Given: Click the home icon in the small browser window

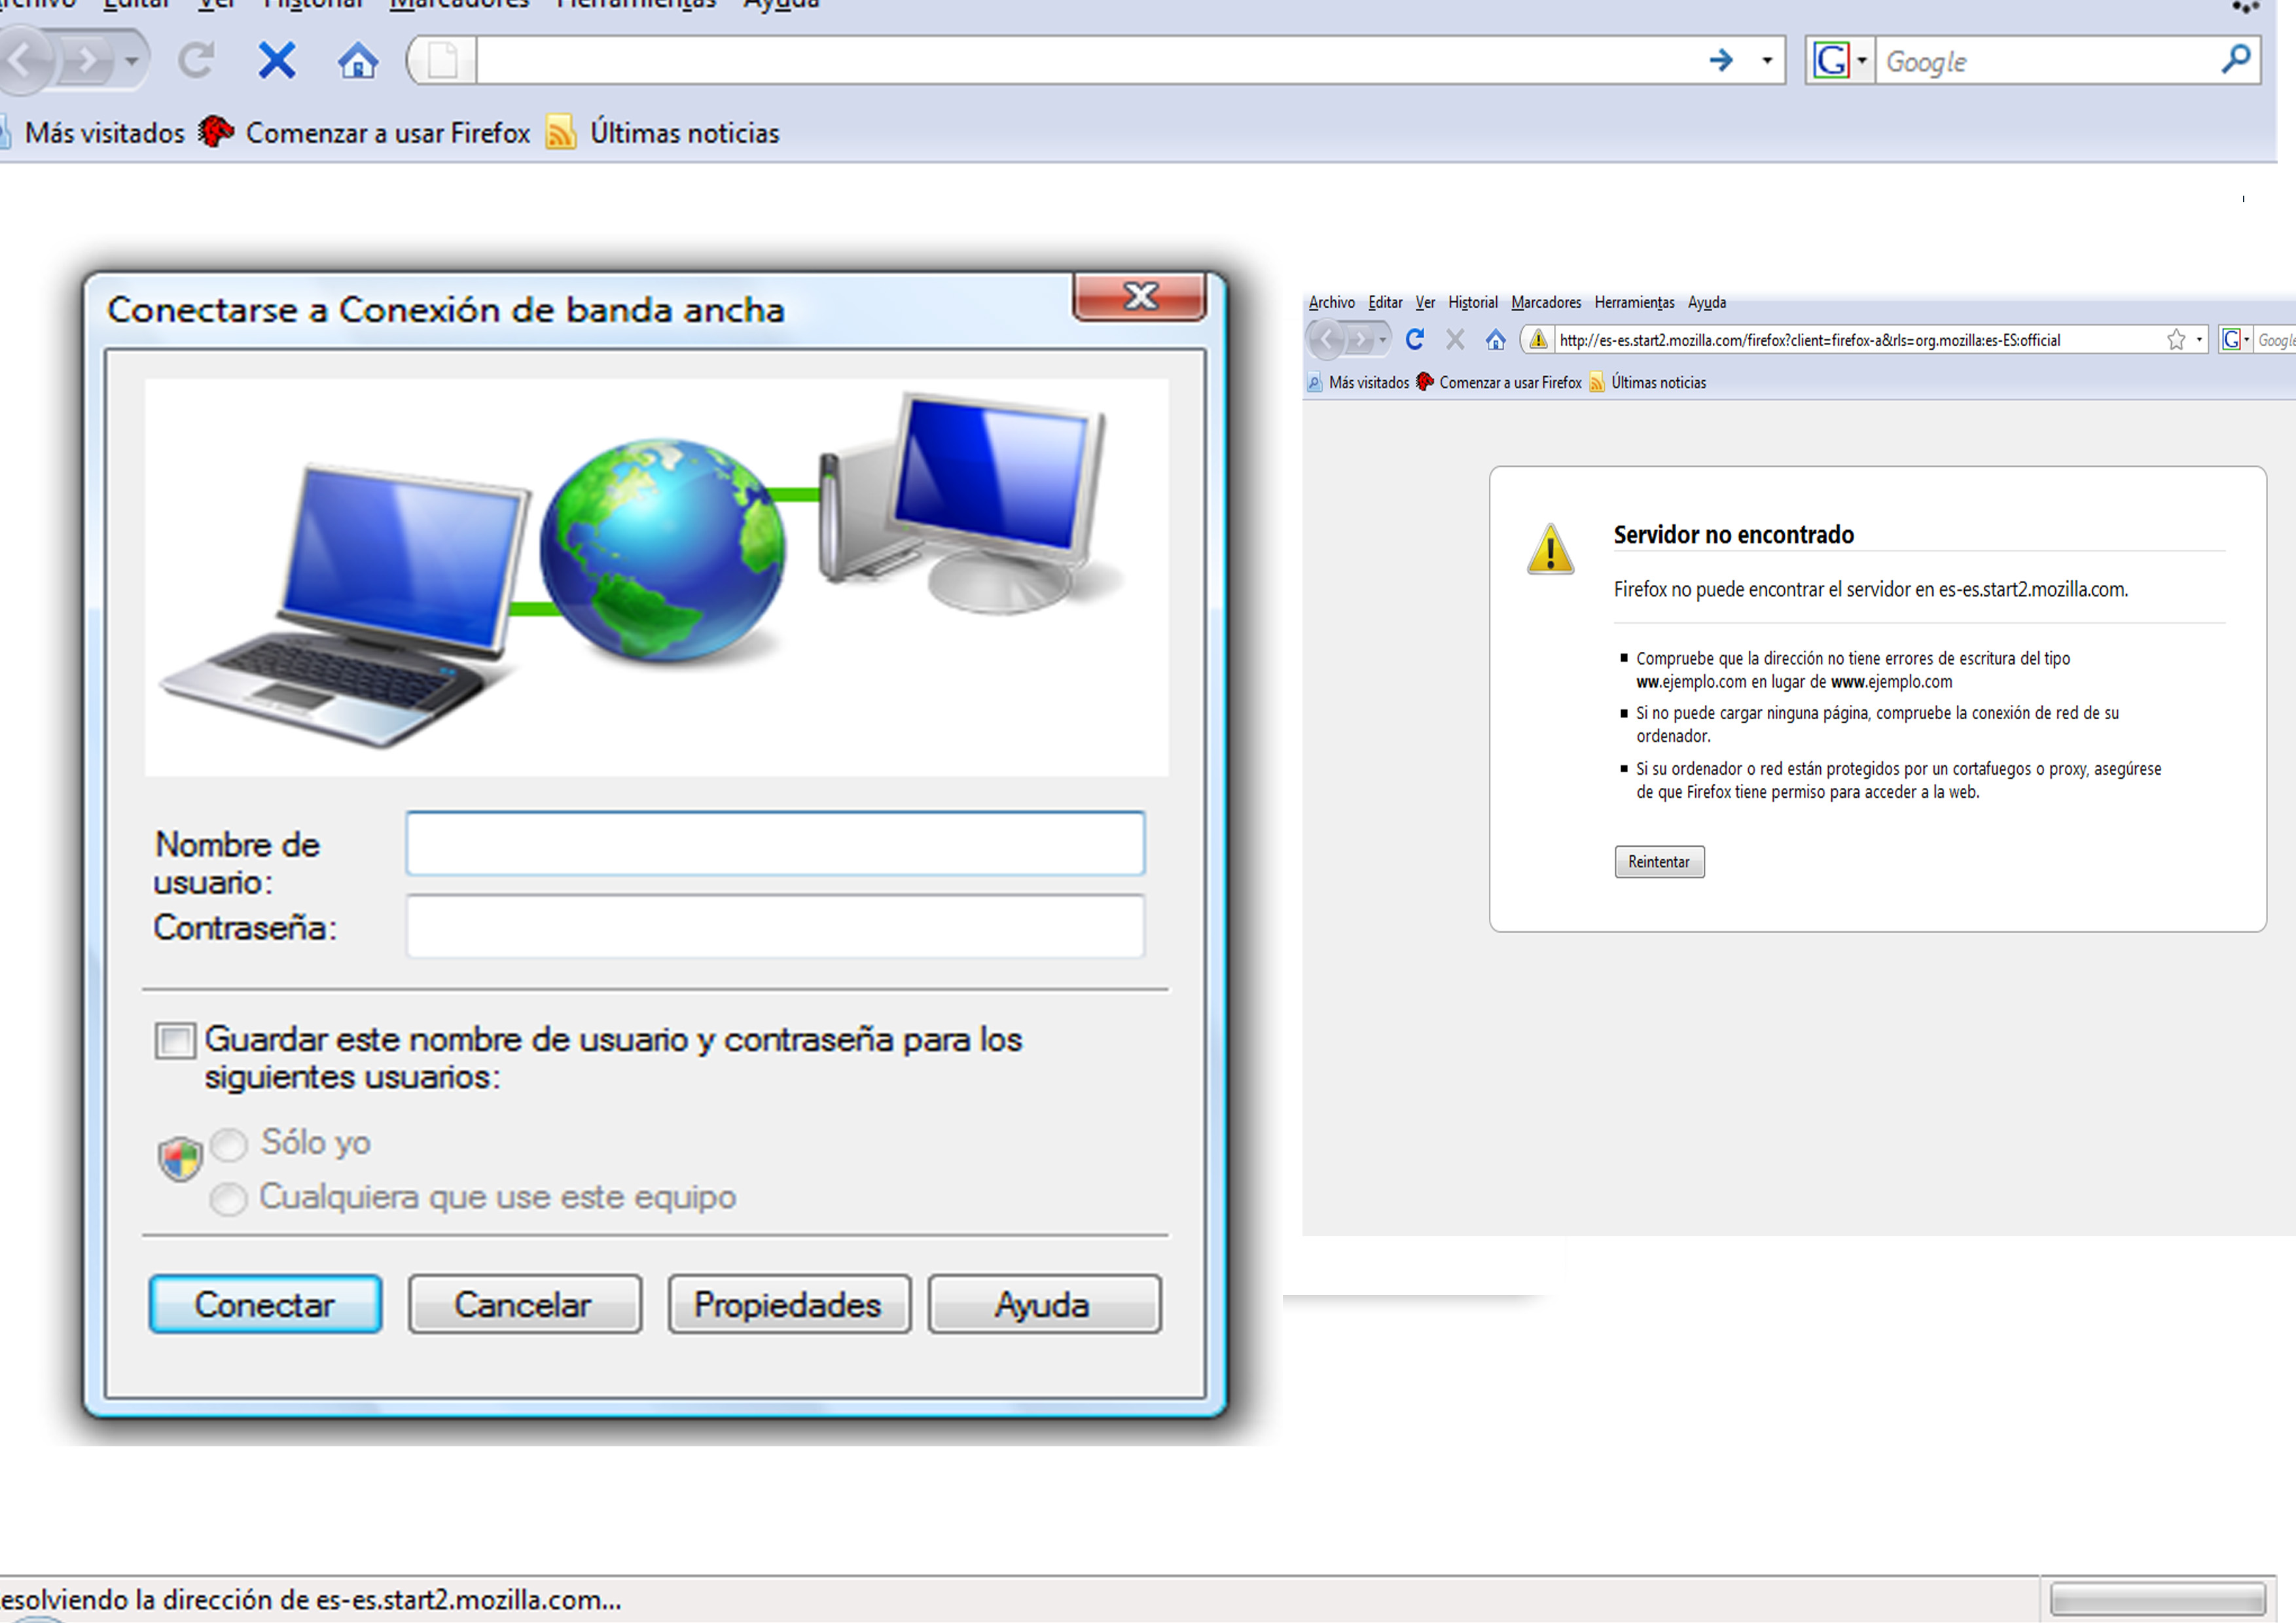Looking at the screenshot, I should (x=1495, y=340).
